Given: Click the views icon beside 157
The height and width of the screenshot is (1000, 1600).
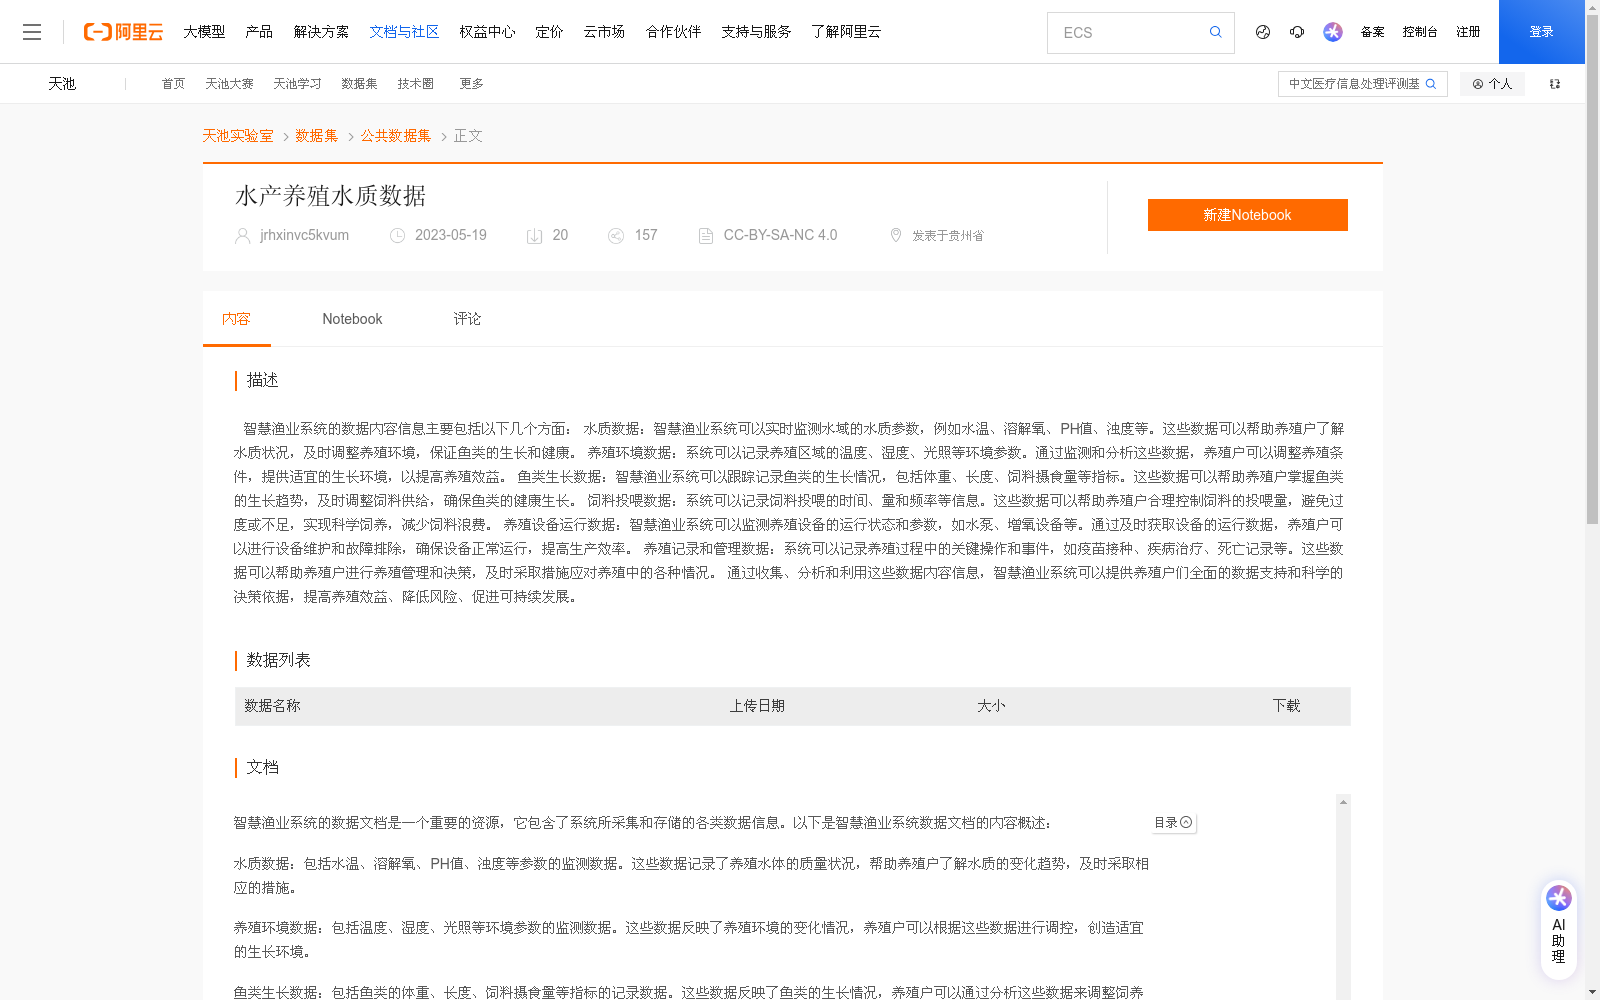Looking at the screenshot, I should coord(616,236).
